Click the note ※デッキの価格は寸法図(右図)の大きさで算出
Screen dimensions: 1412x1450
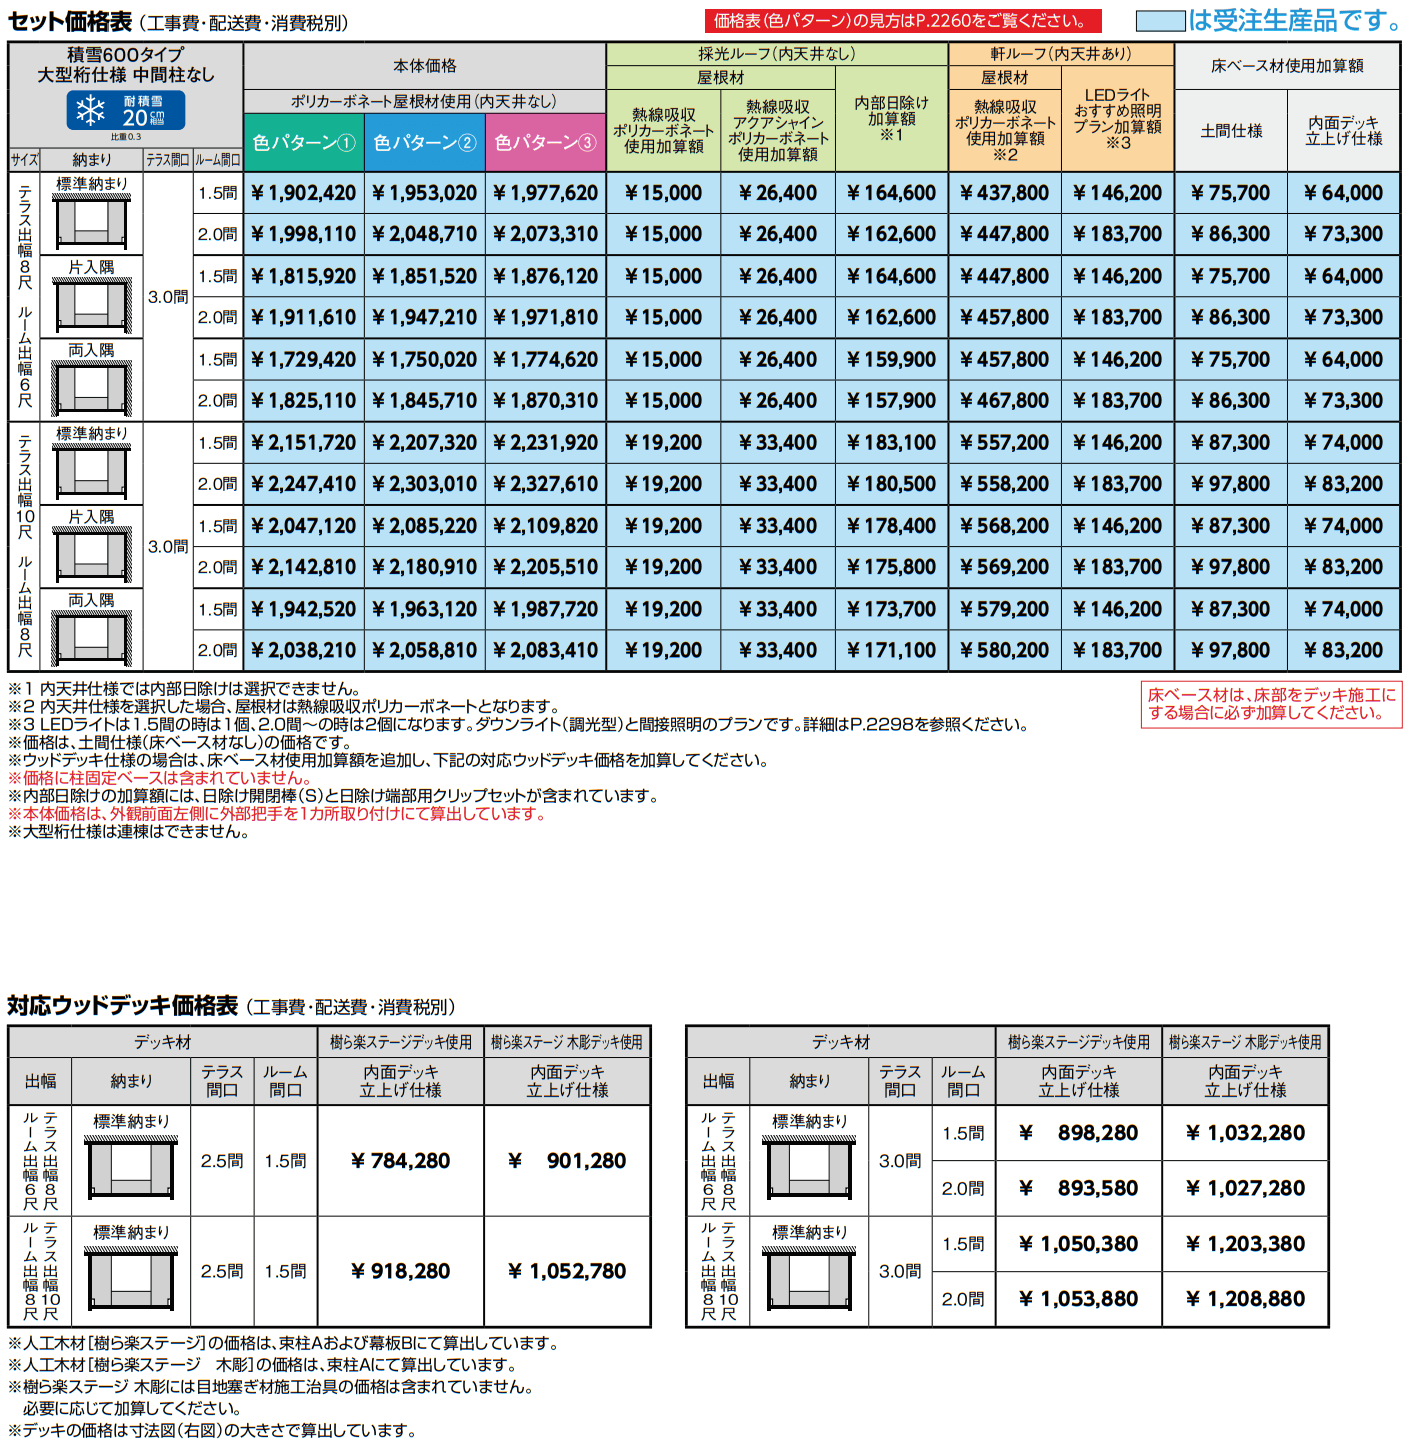pos(212,1431)
